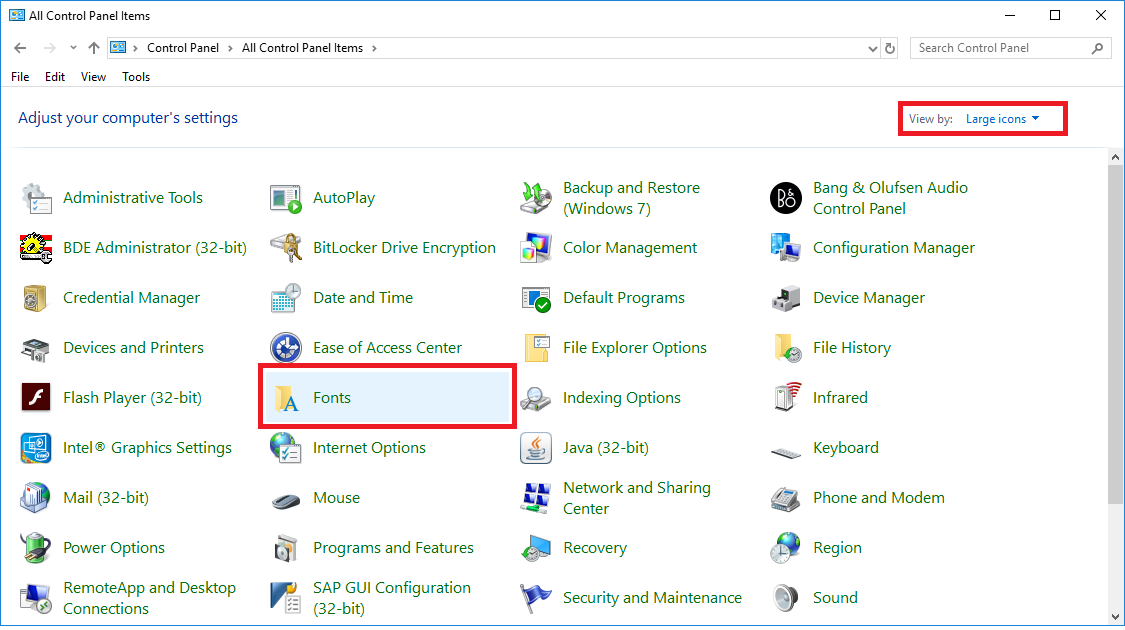Go back with the Back arrow

20,48
